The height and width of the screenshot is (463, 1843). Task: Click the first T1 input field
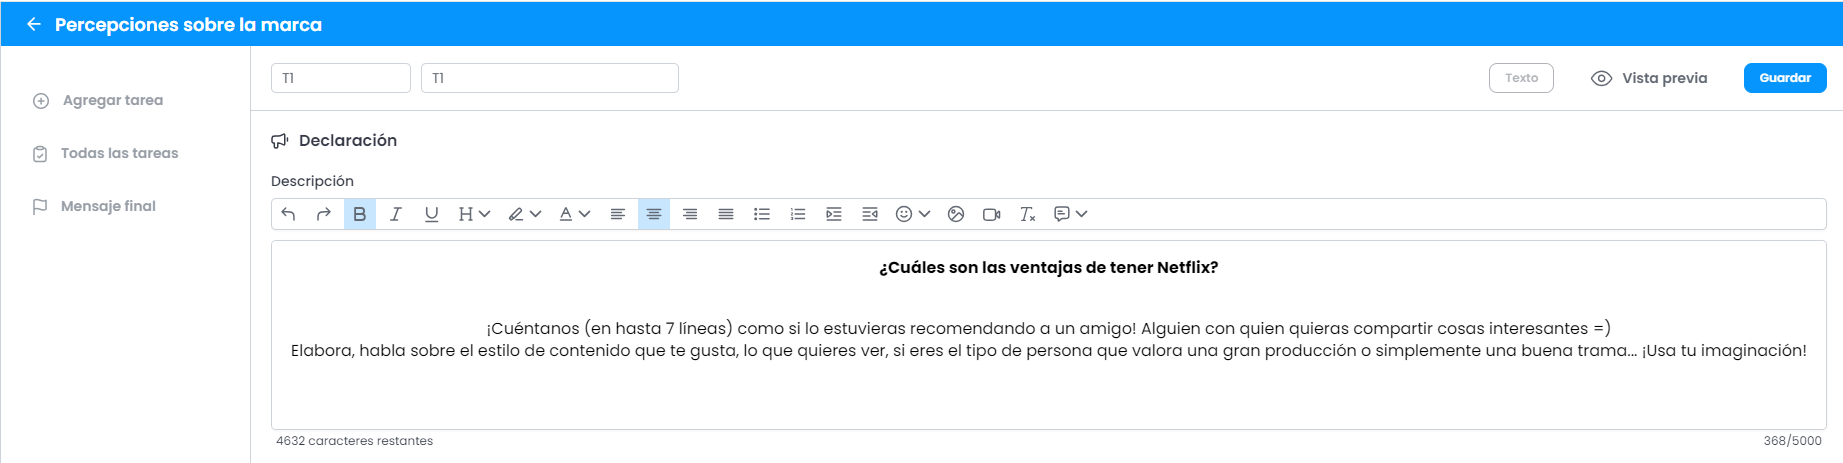pos(341,78)
